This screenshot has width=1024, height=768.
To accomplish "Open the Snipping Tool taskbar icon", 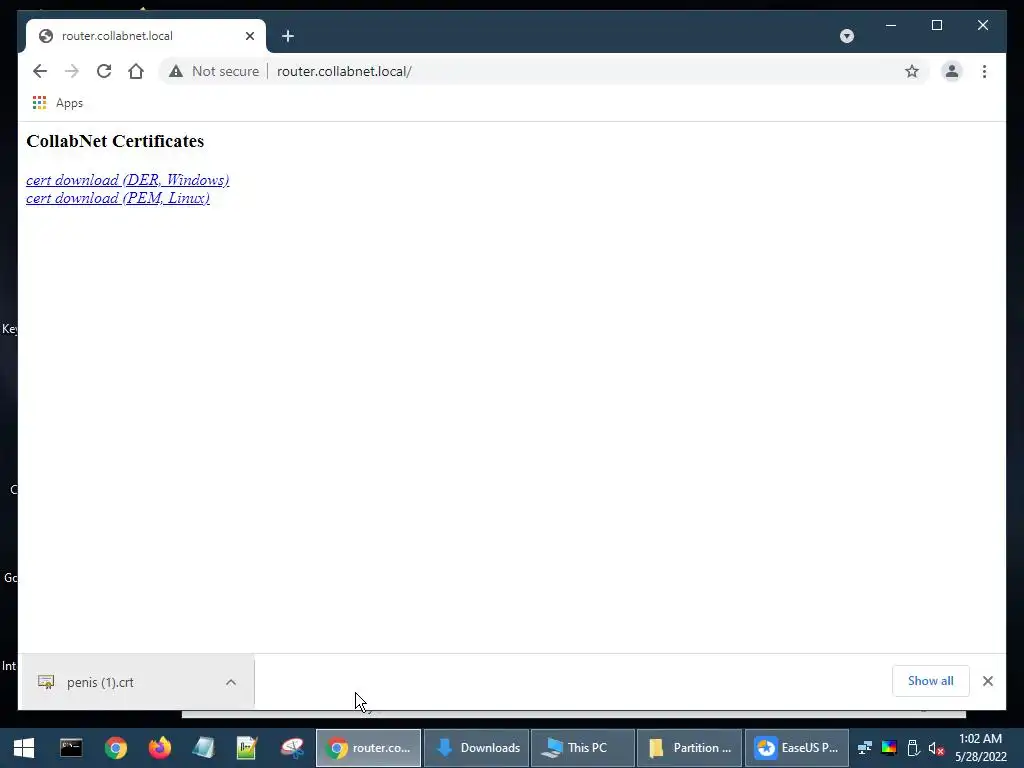I will click(x=292, y=748).
